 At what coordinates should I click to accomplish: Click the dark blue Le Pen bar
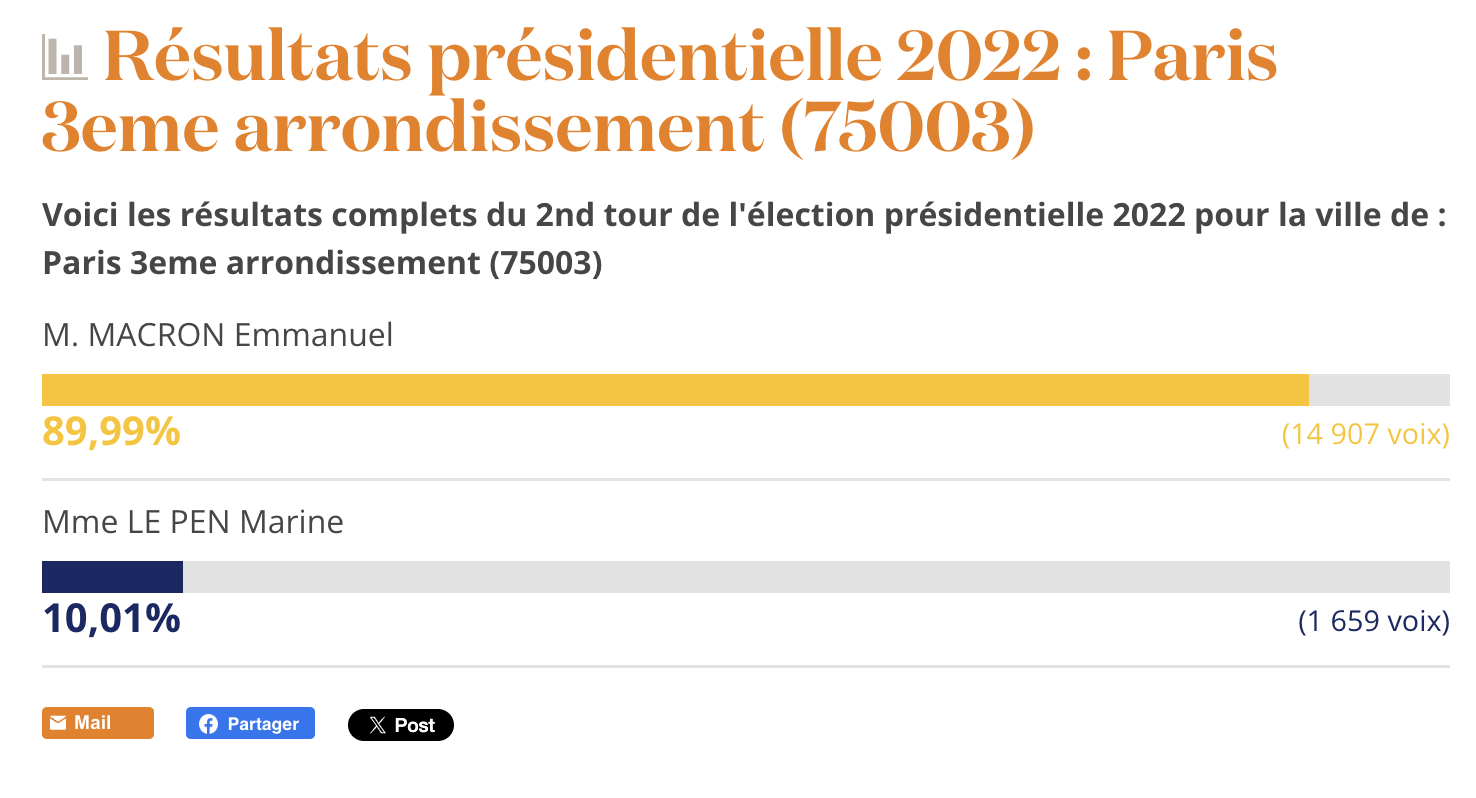pos(112,577)
